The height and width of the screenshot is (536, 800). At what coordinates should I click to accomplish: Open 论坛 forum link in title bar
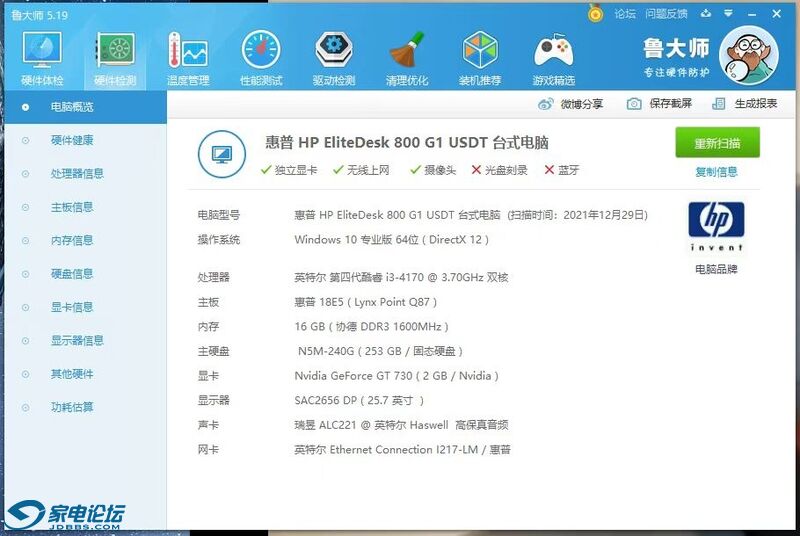tap(624, 14)
